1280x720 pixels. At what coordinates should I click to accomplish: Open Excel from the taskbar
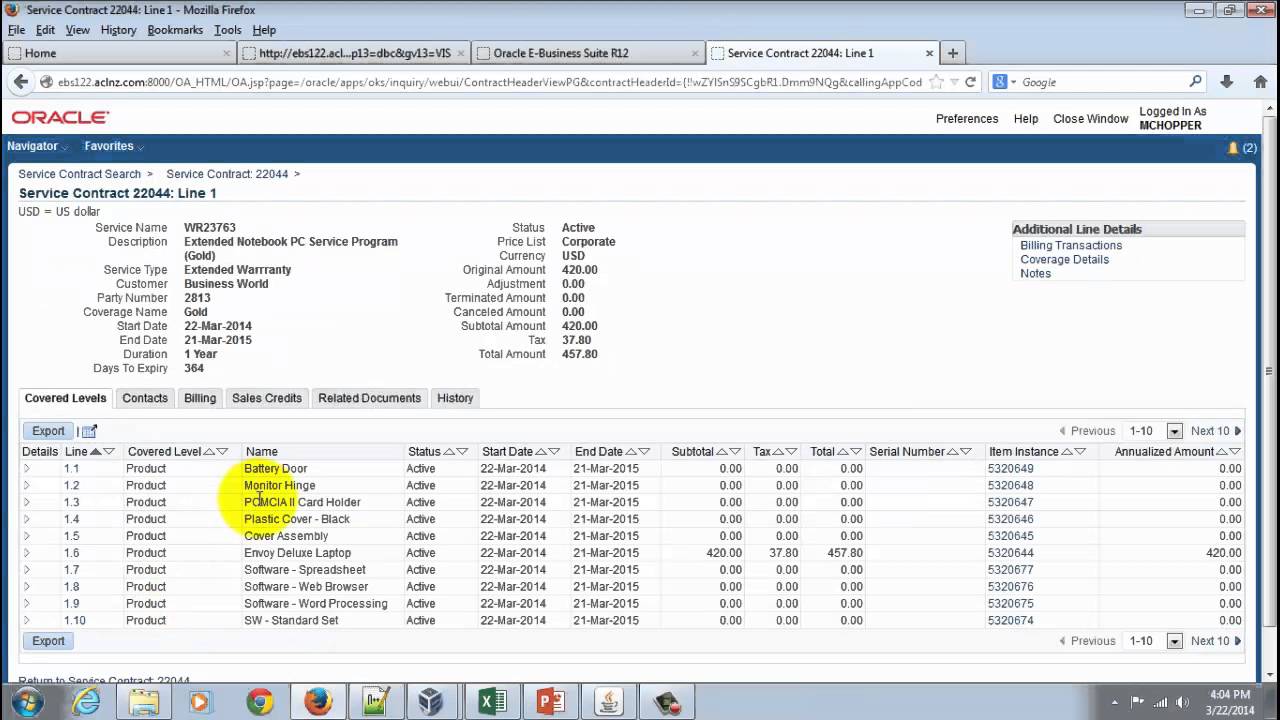tap(492, 702)
